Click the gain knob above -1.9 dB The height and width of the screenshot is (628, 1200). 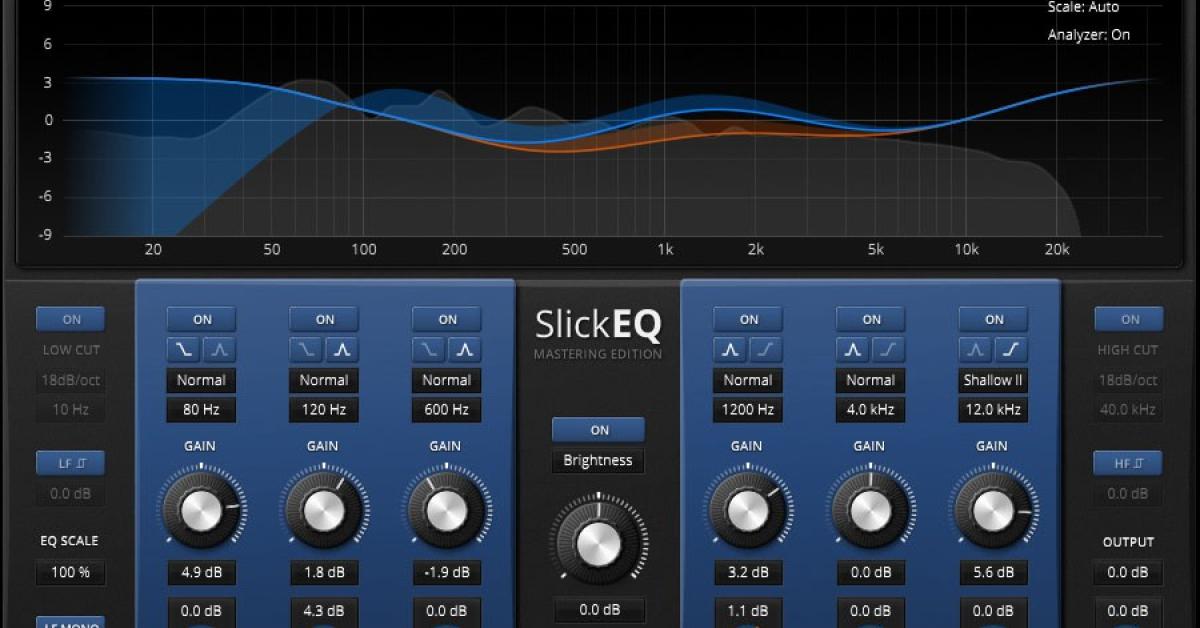(x=448, y=510)
